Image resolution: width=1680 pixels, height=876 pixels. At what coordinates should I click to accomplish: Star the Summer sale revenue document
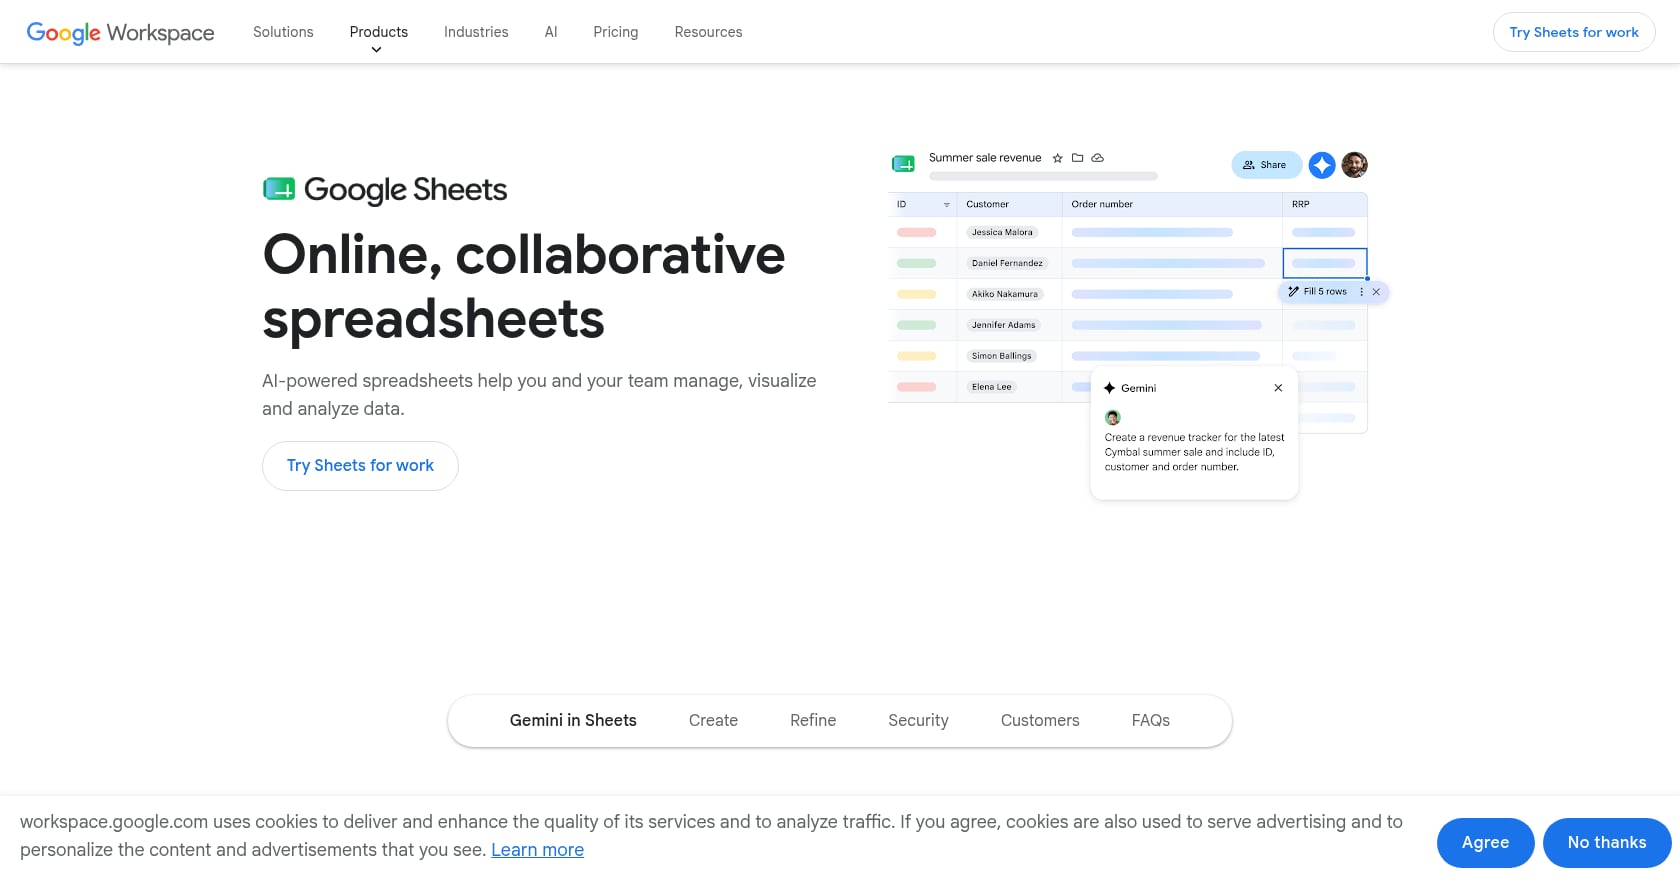1057,158
